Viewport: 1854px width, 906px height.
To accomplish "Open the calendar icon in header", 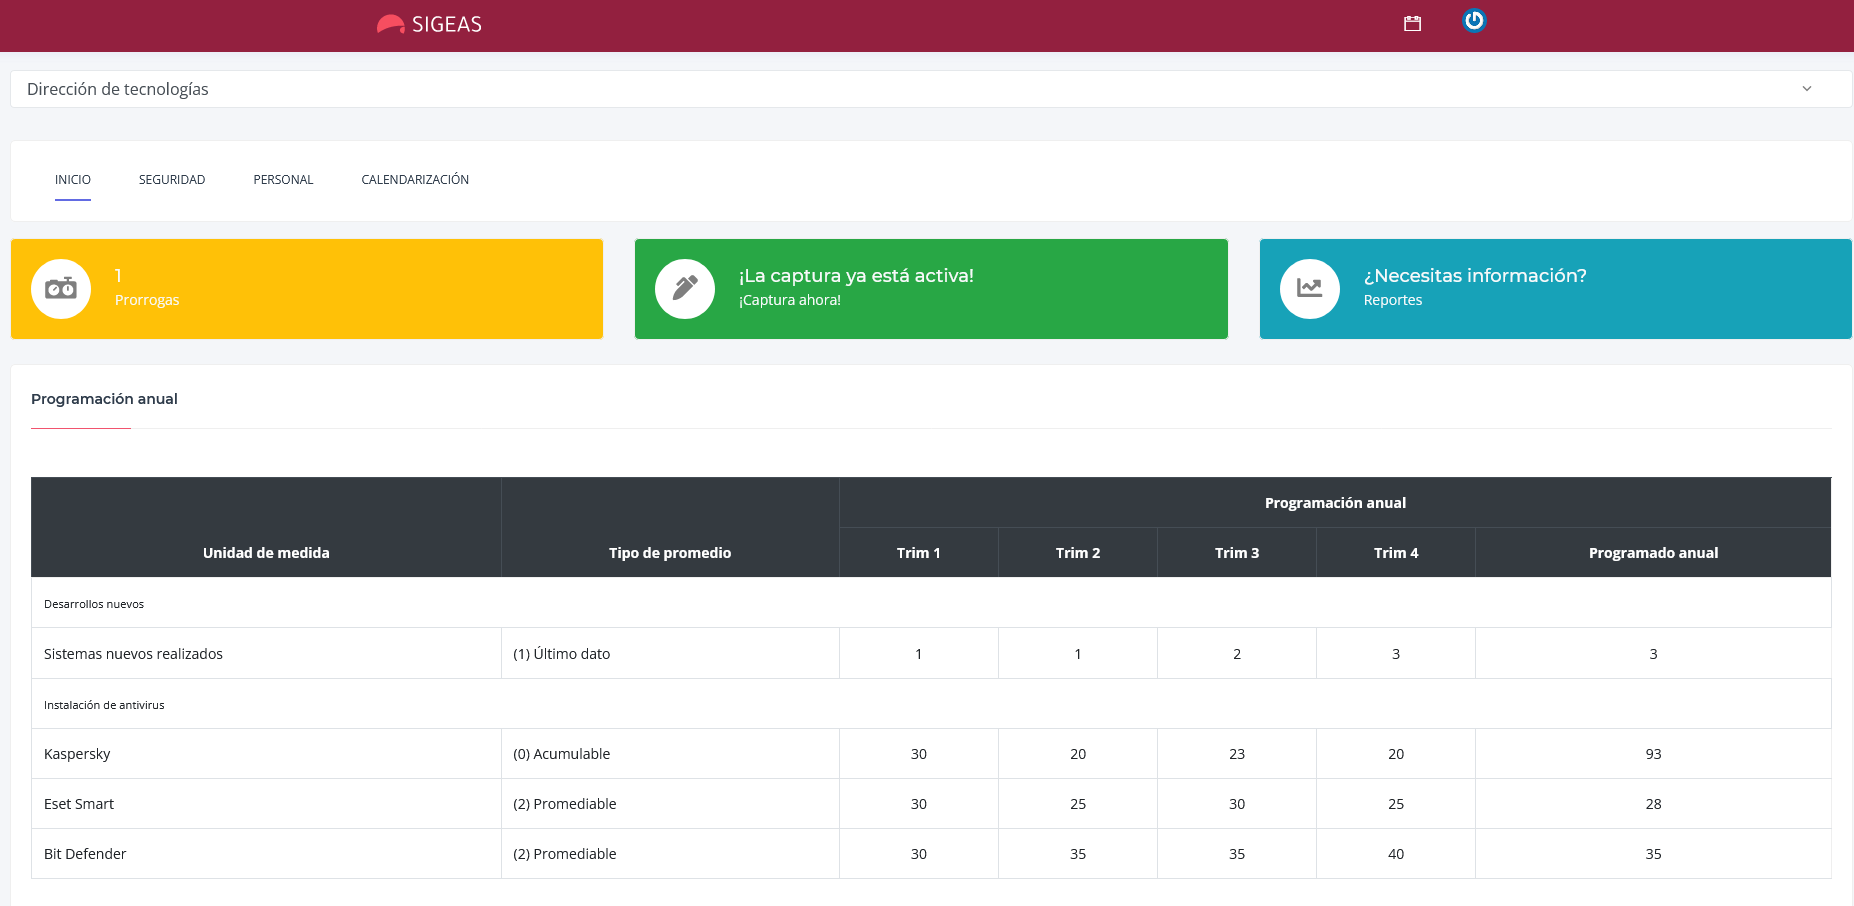I will tap(1412, 24).
